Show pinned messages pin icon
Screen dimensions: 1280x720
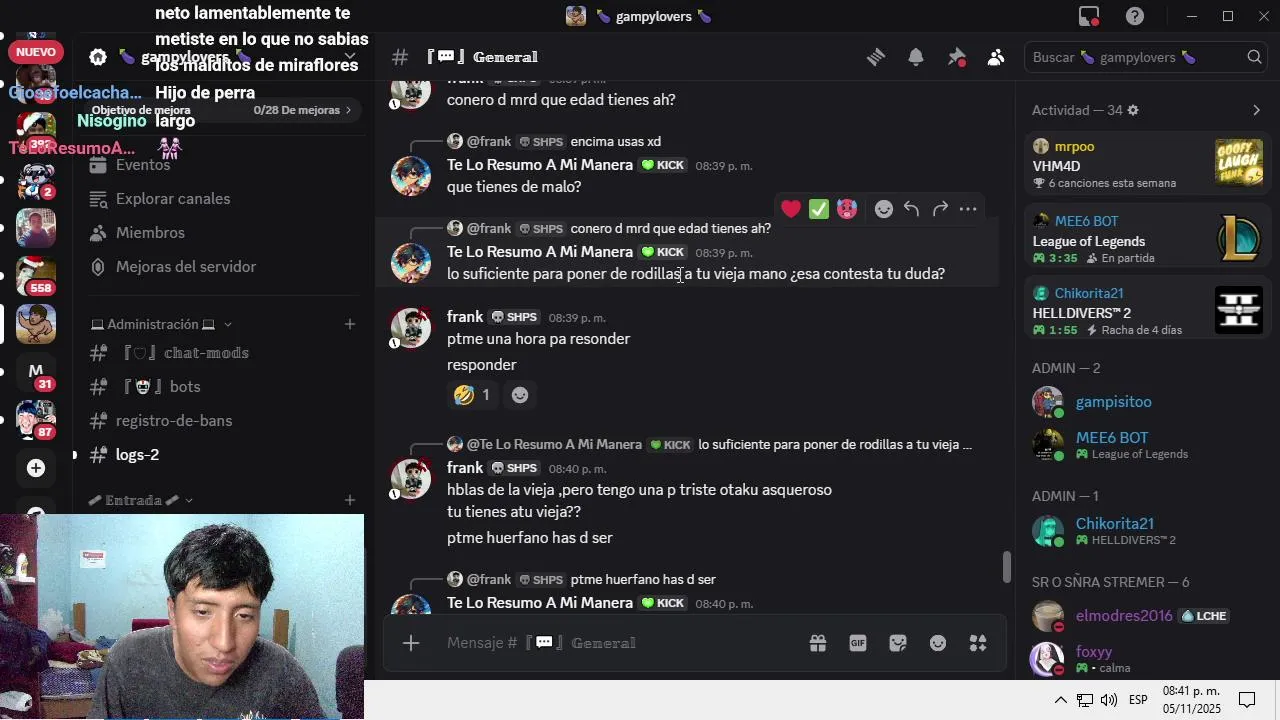pos(956,57)
